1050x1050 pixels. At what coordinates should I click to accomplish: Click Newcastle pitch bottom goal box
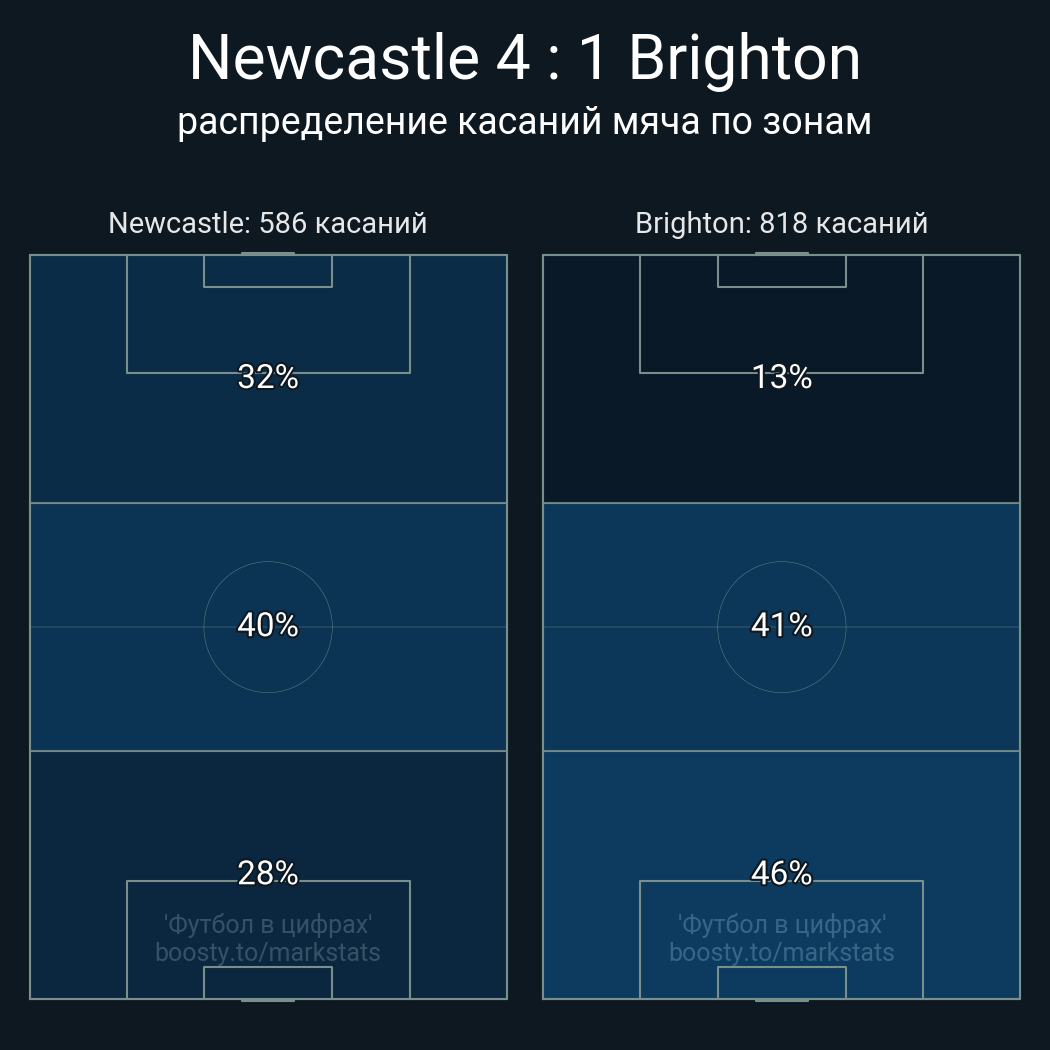[268, 982]
